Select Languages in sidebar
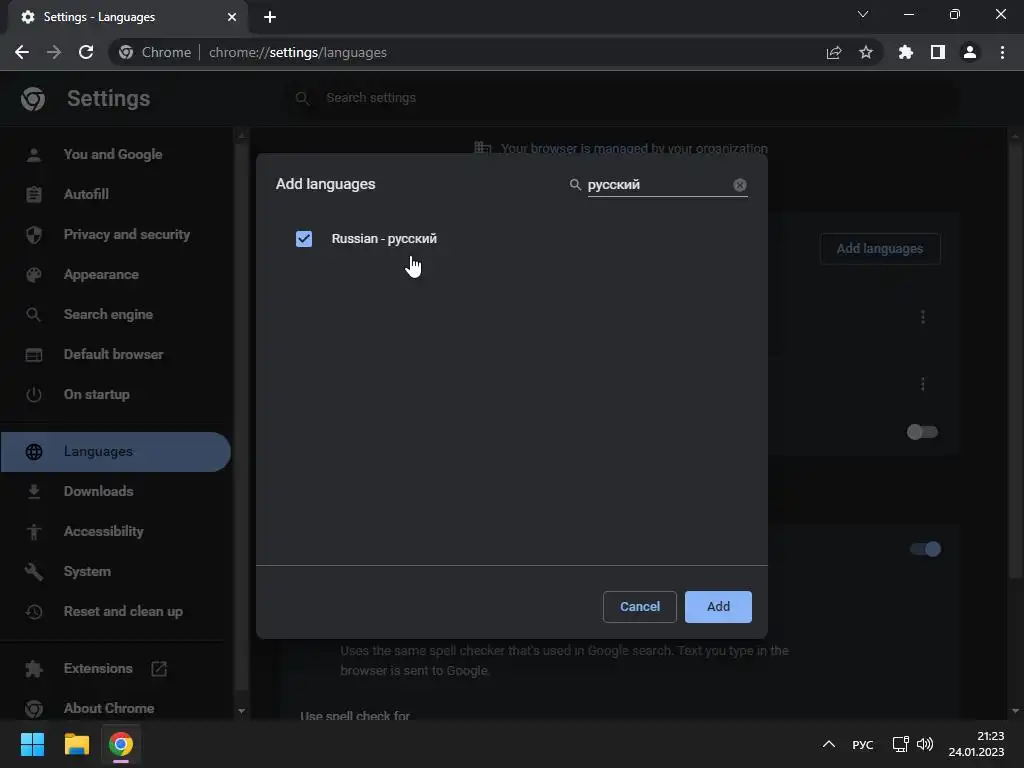Image resolution: width=1024 pixels, height=768 pixels. point(116,452)
